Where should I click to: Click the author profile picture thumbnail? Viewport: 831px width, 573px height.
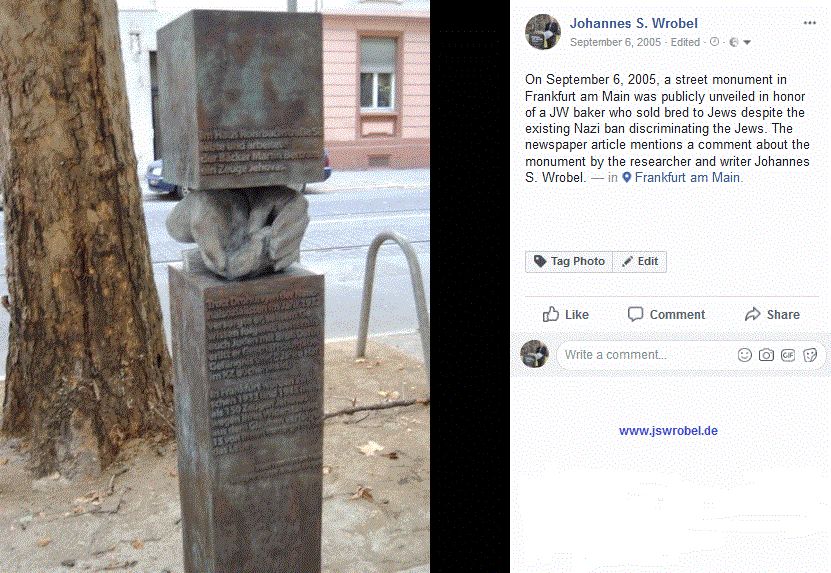[543, 32]
